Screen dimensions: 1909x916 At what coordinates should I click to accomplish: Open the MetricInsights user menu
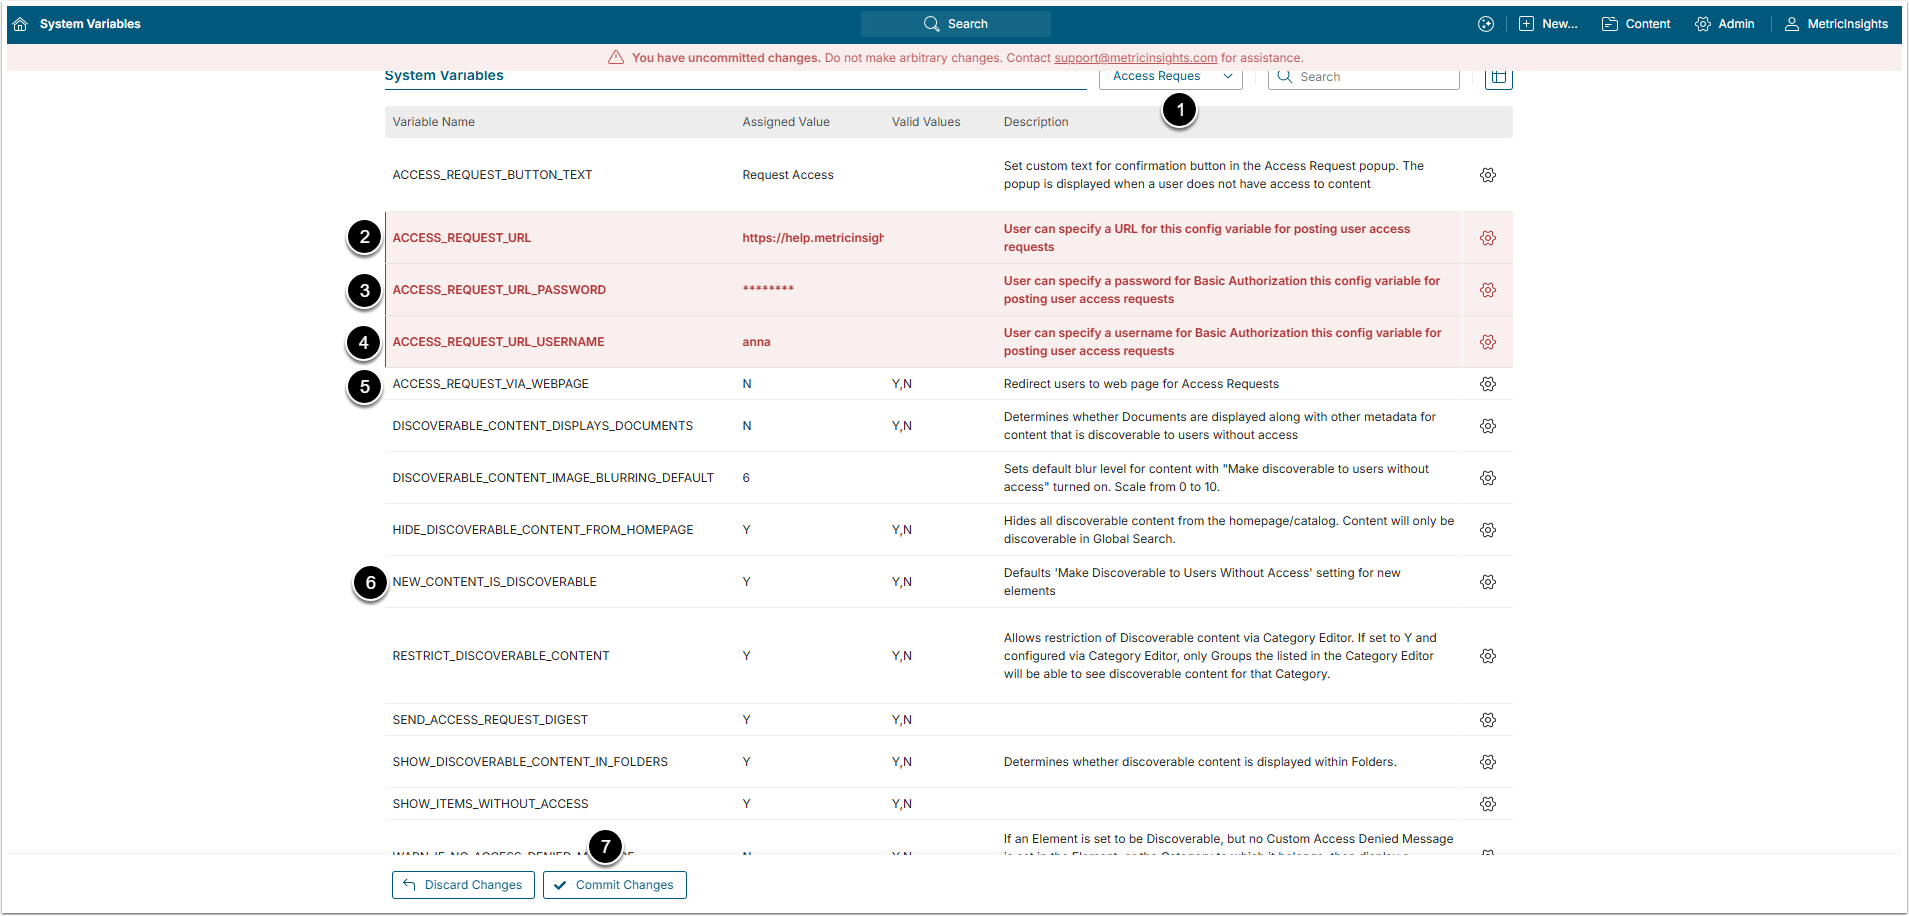1836,24
